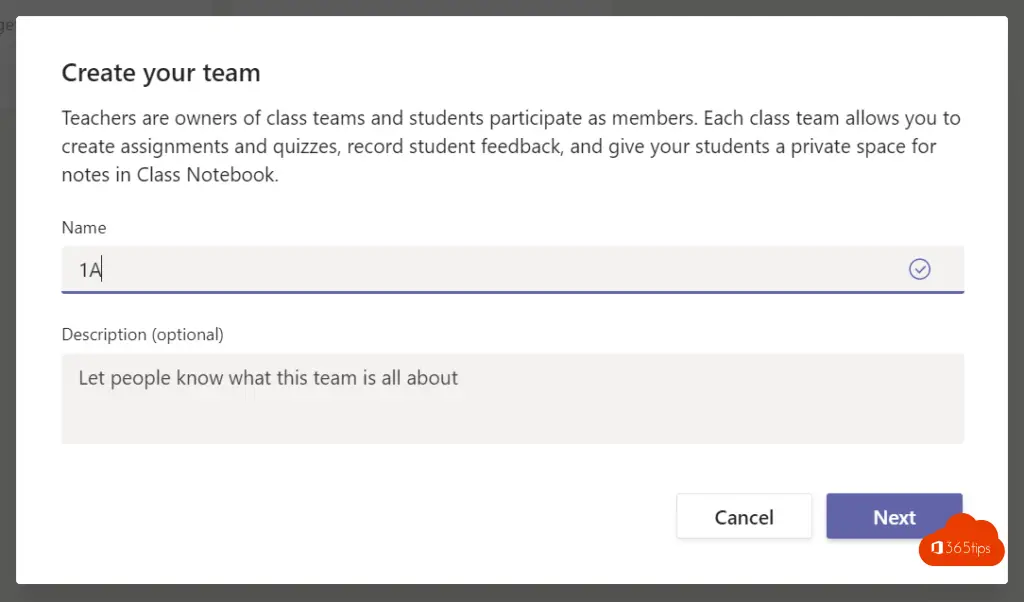Screen dimensions: 1024x602
Task: Click the 'Create your team' heading
Action: [x=161, y=72]
